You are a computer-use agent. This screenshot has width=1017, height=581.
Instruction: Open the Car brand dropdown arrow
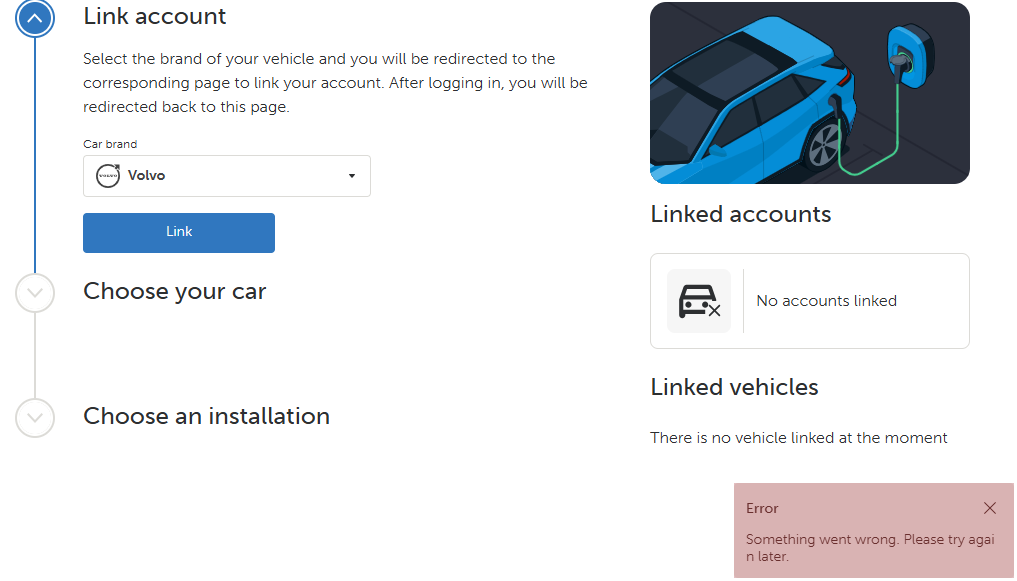(351, 176)
